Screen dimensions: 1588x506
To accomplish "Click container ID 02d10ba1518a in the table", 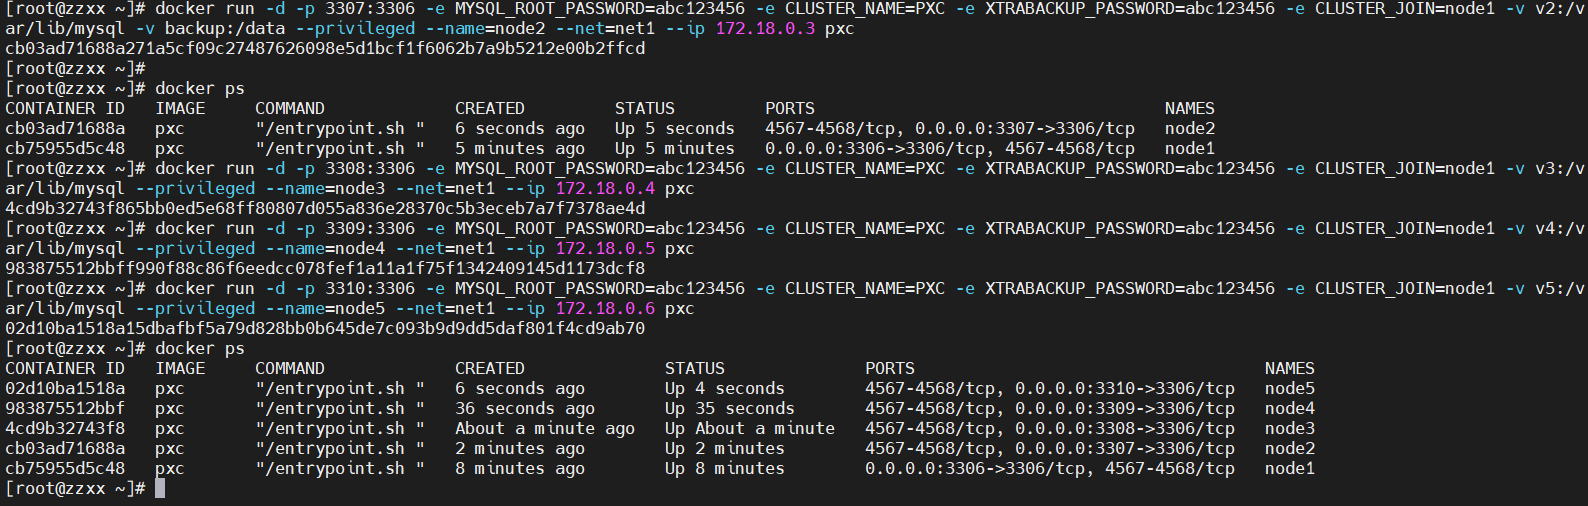I will coord(65,388).
